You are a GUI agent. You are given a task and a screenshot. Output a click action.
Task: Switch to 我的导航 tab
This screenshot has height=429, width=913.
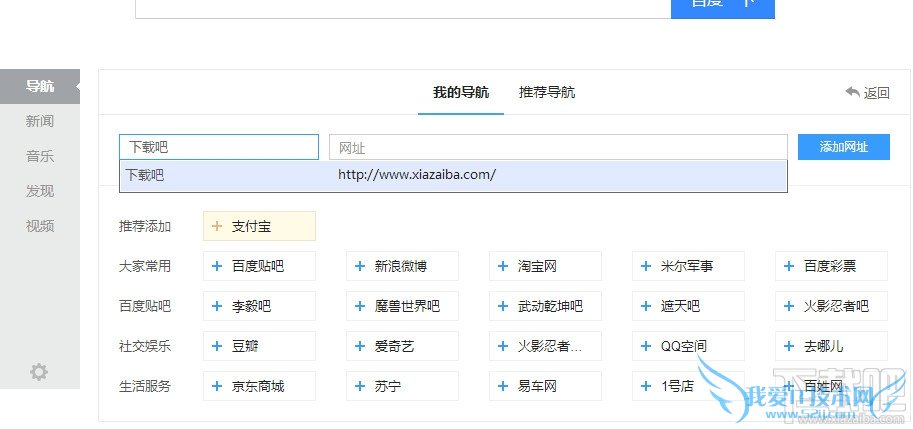tap(461, 93)
